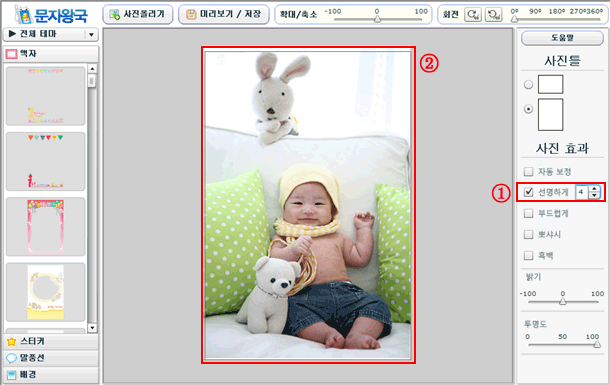Click the 도움말 help button
The width and height of the screenshot is (610, 385).
[x=562, y=38]
